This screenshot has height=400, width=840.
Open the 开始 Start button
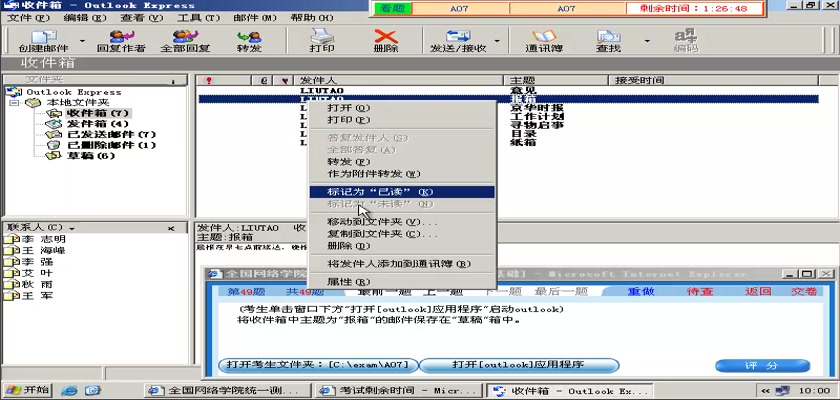click(x=27, y=390)
